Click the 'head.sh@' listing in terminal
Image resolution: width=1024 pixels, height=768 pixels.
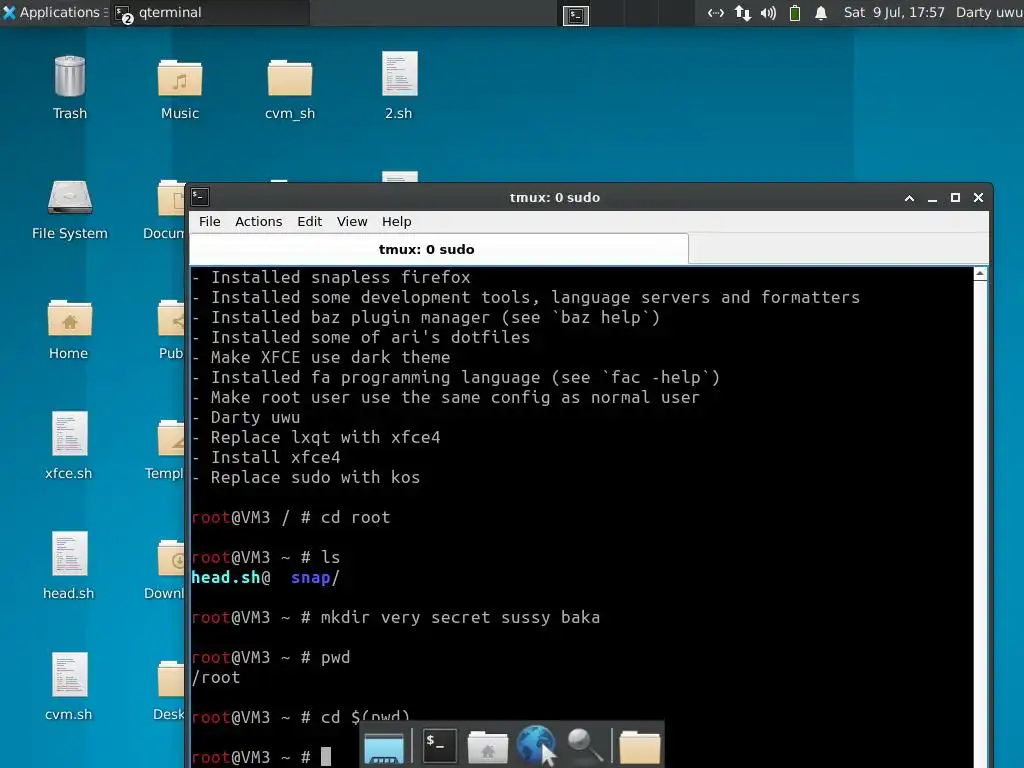[x=231, y=577]
